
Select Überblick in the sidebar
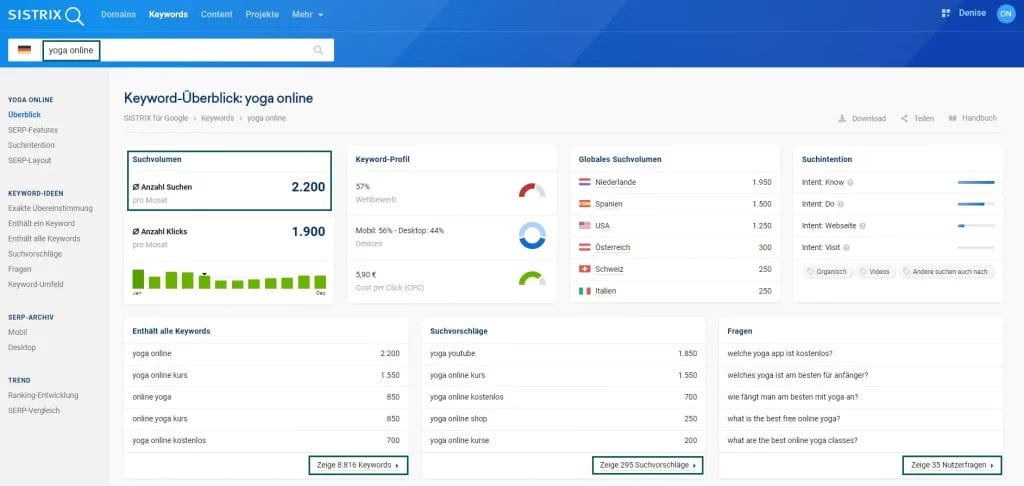[24, 114]
